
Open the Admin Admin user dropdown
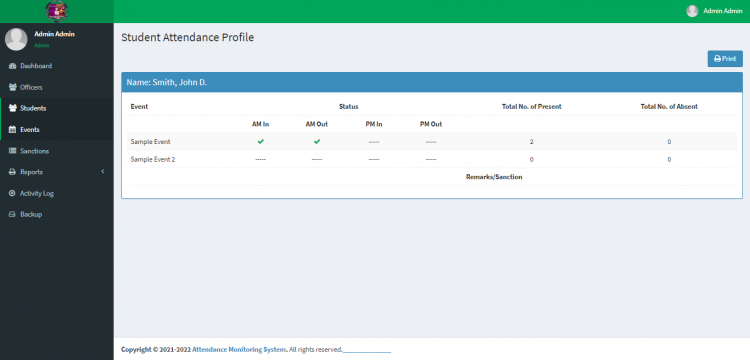point(714,11)
